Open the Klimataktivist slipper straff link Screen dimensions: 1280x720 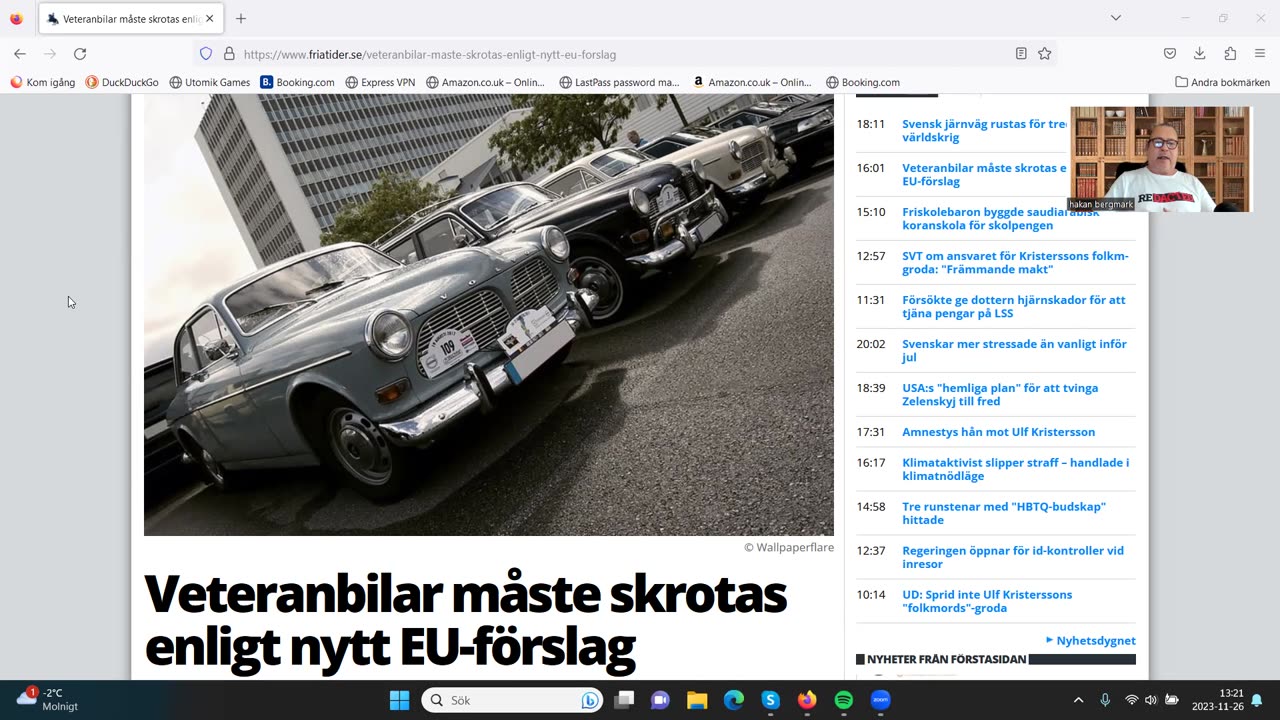click(x=1015, y=469)
